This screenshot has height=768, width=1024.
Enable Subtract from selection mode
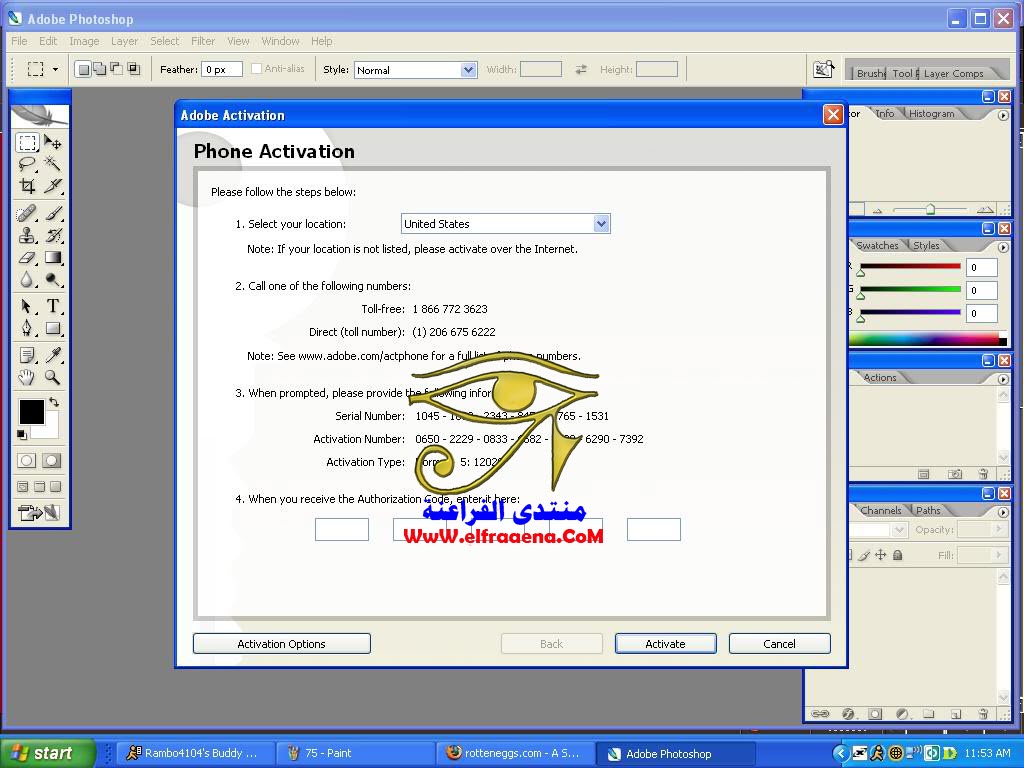117,69
